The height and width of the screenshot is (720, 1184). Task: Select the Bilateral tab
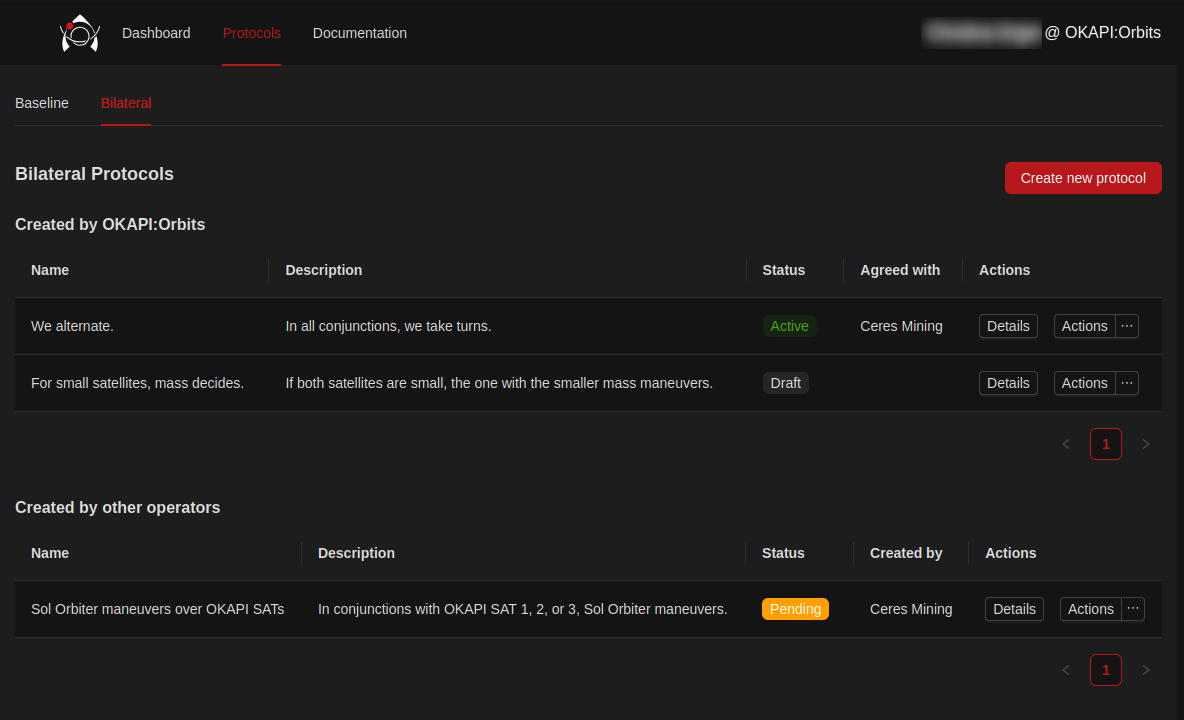click(x=126, y=103)
